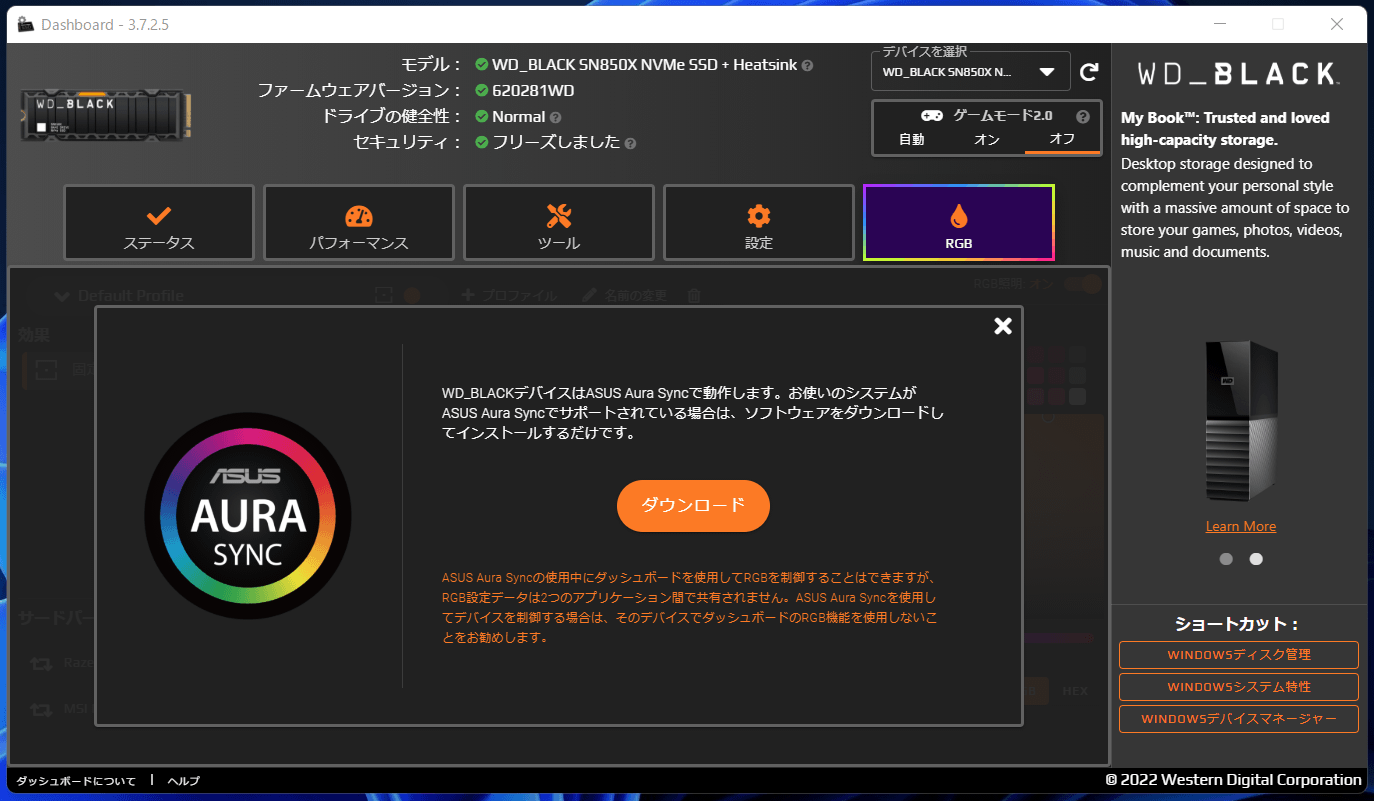Open WINDOWSデバイスマネージャー shortcut
The image size is (1374, 801).
pos(1239,719)
